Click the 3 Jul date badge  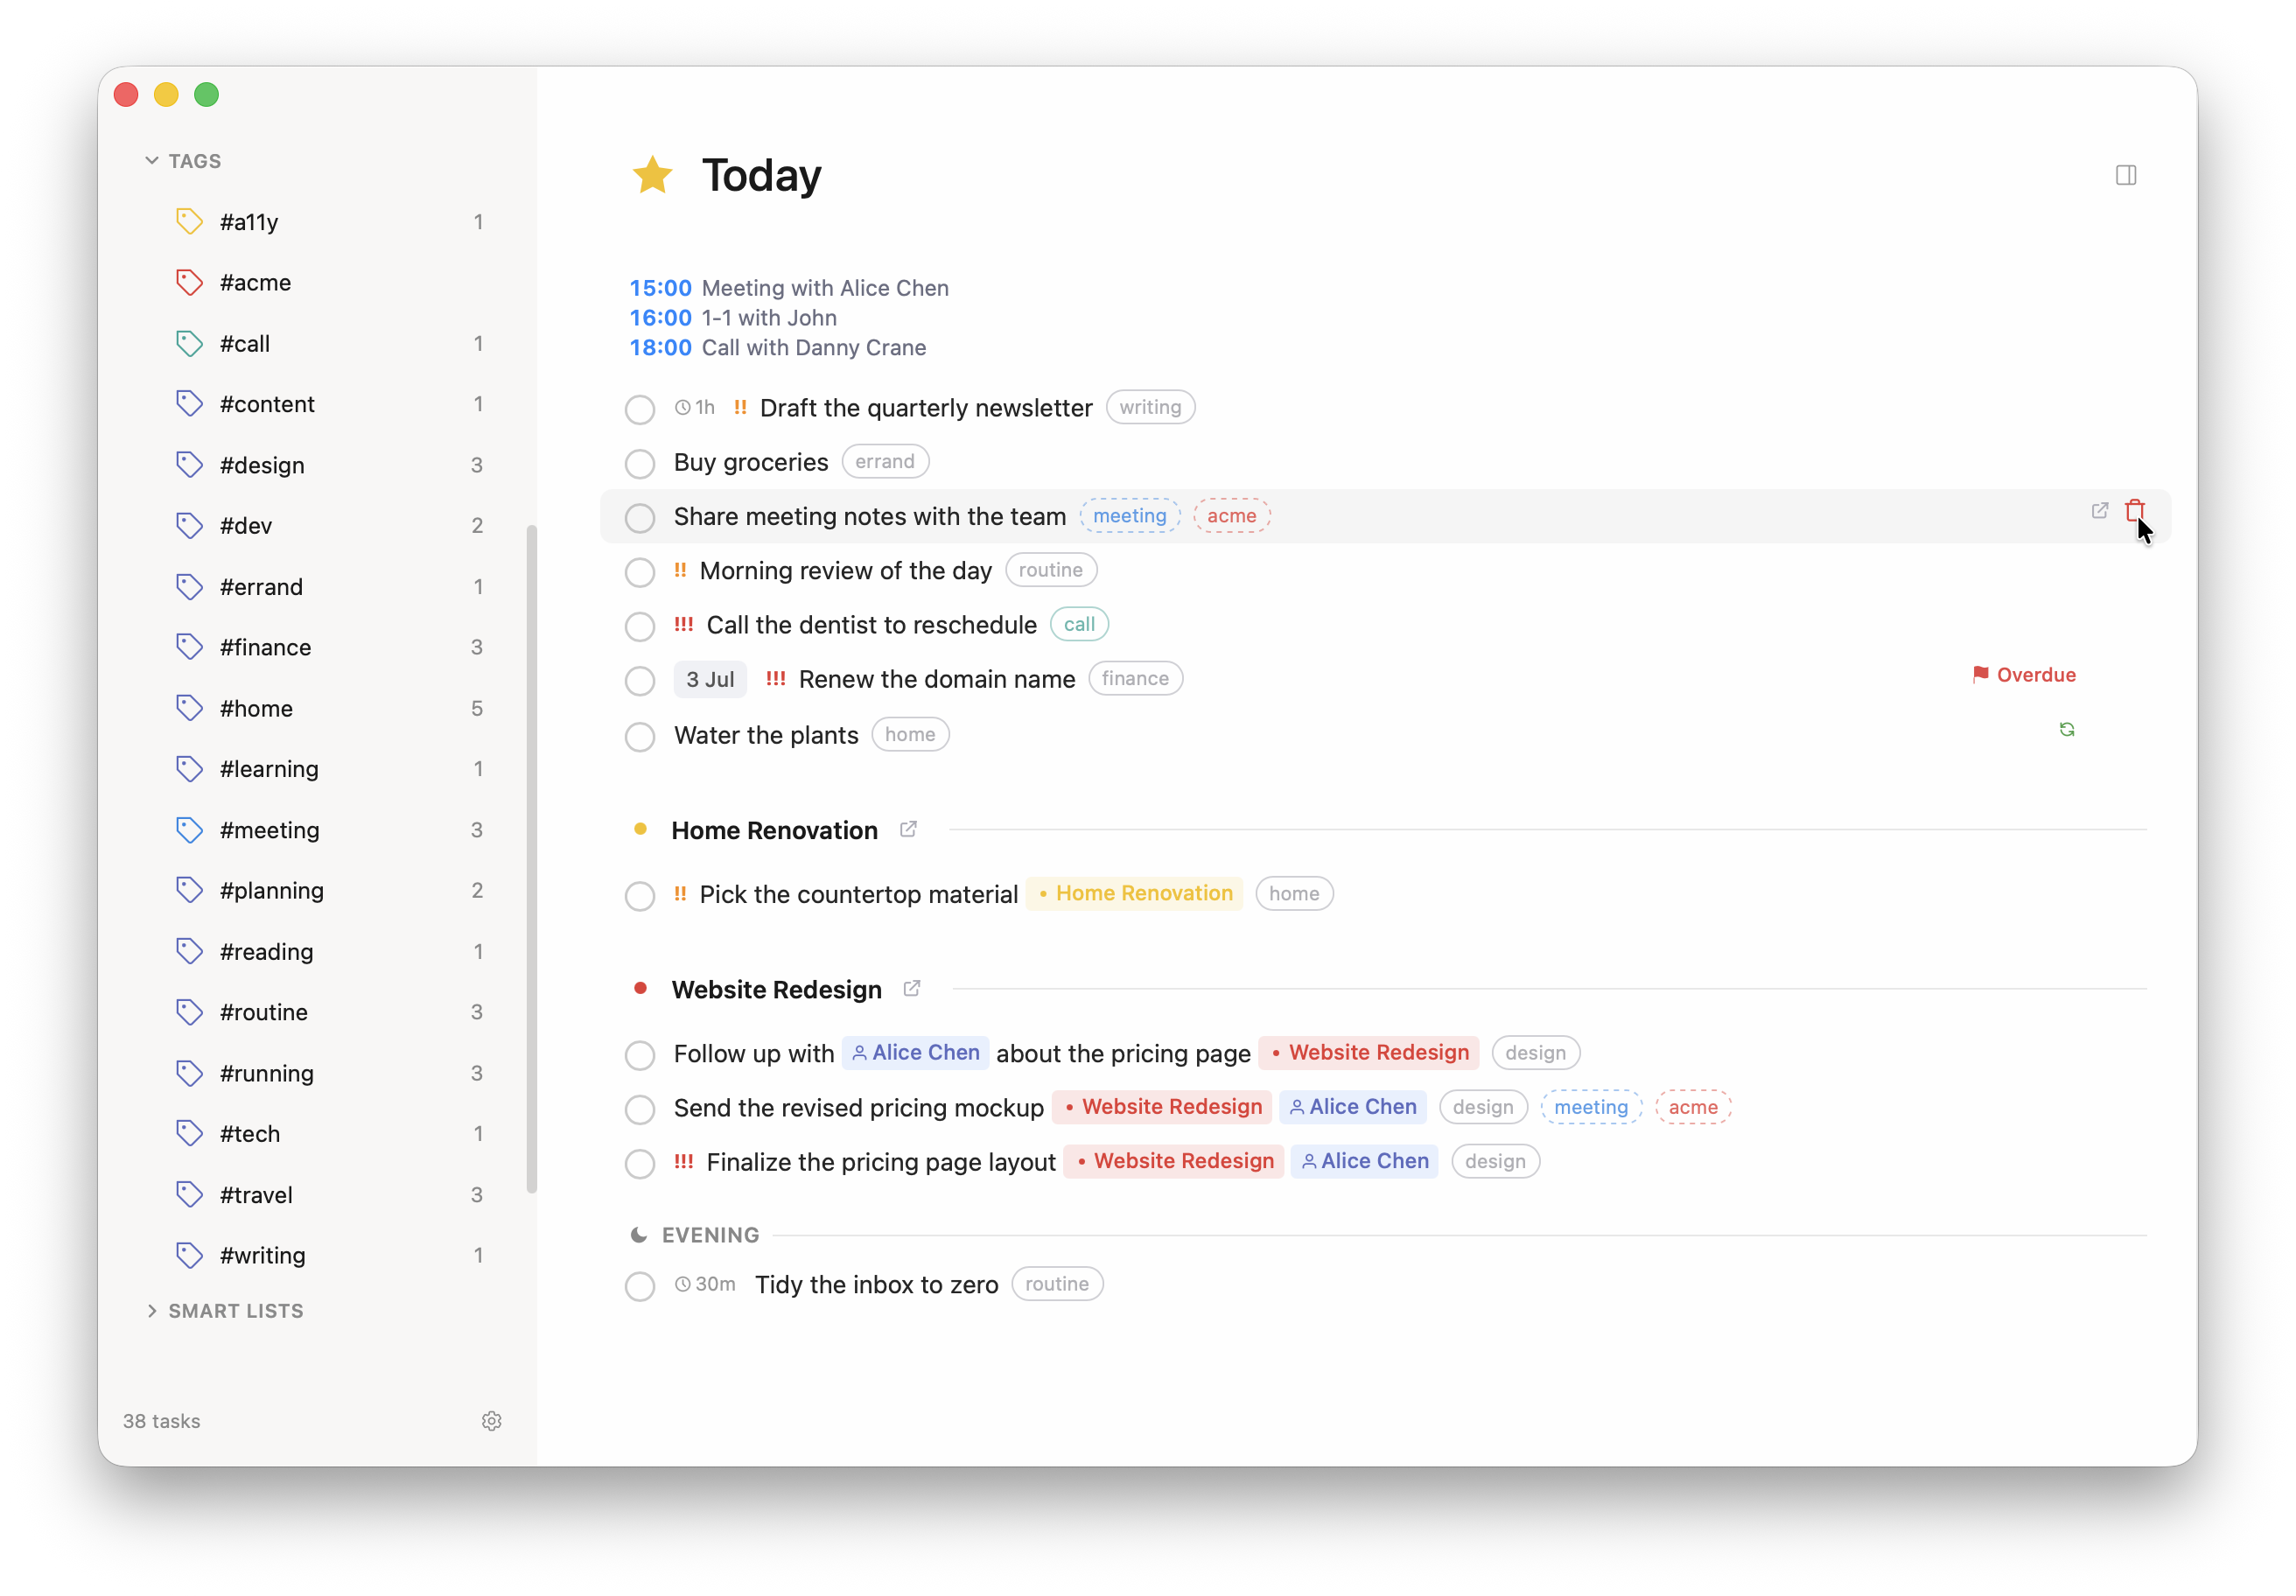pos(710,679)
